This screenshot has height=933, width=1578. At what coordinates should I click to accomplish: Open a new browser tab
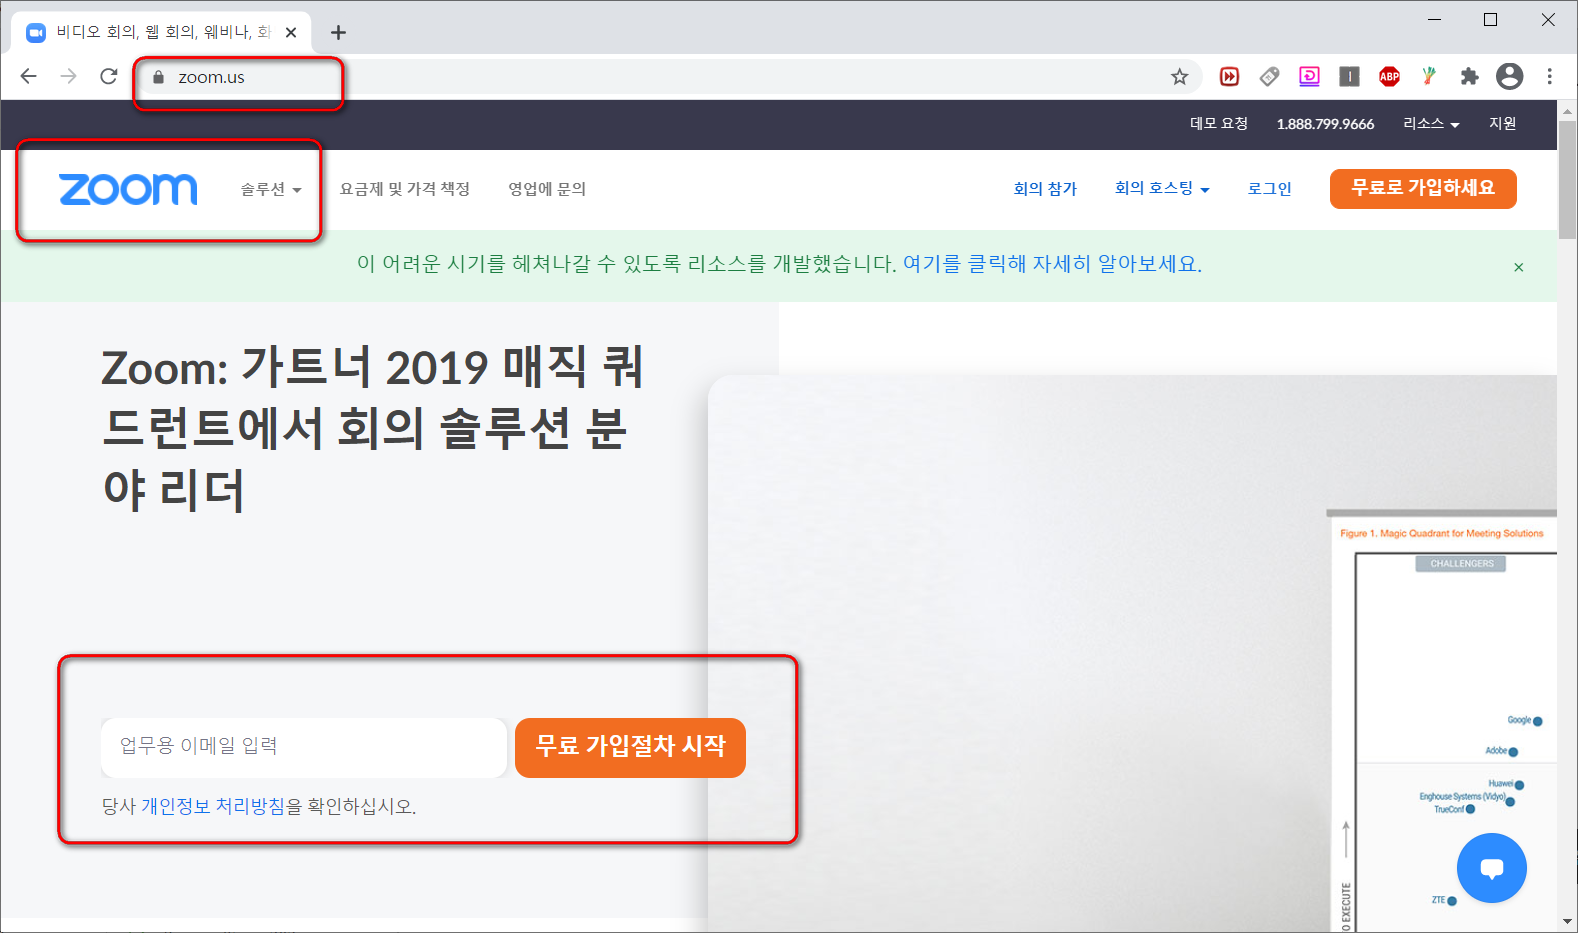(338, 32)
